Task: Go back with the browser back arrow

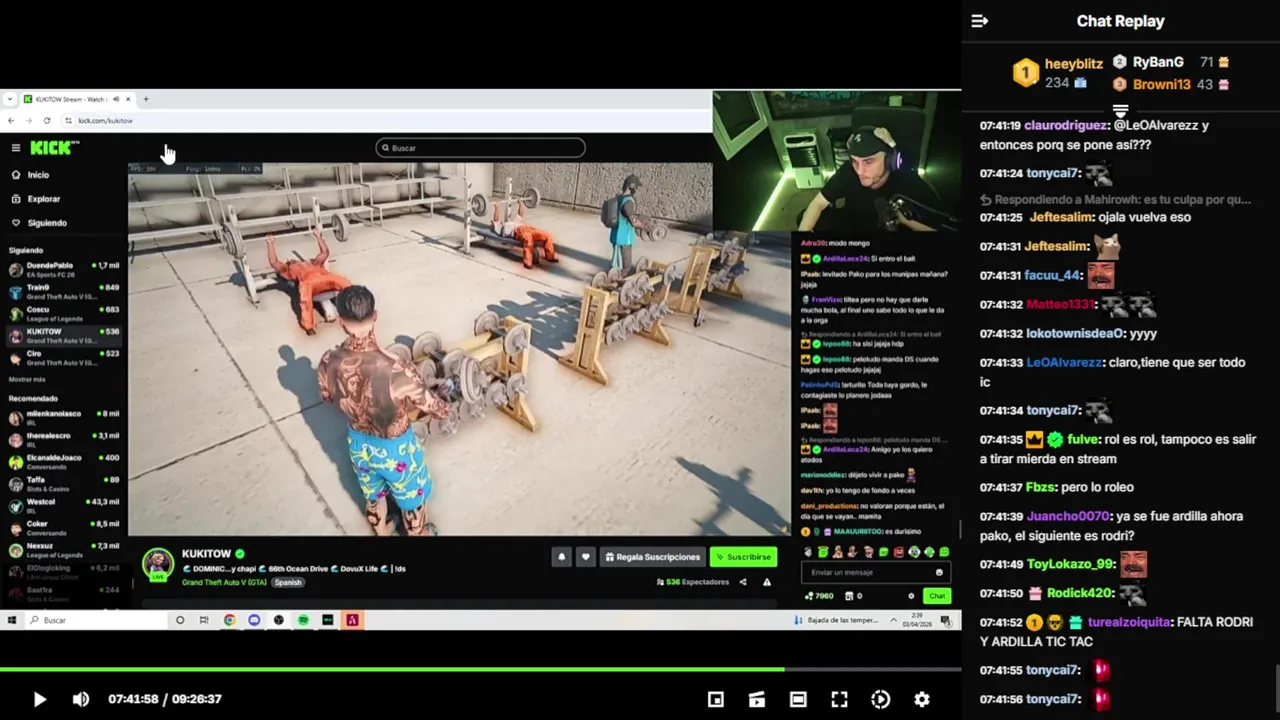Action: (11, 120)
